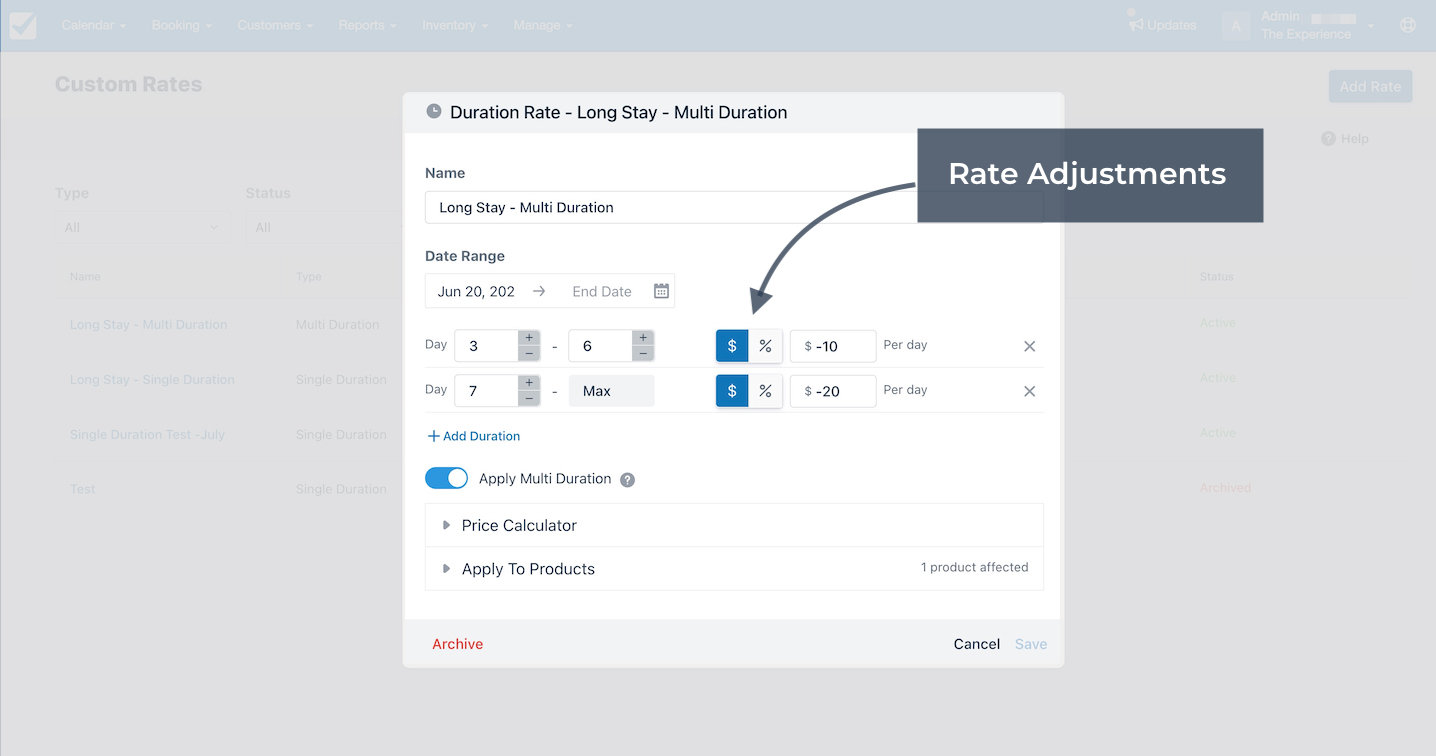Open Updates announcements

pos(1162,24)
